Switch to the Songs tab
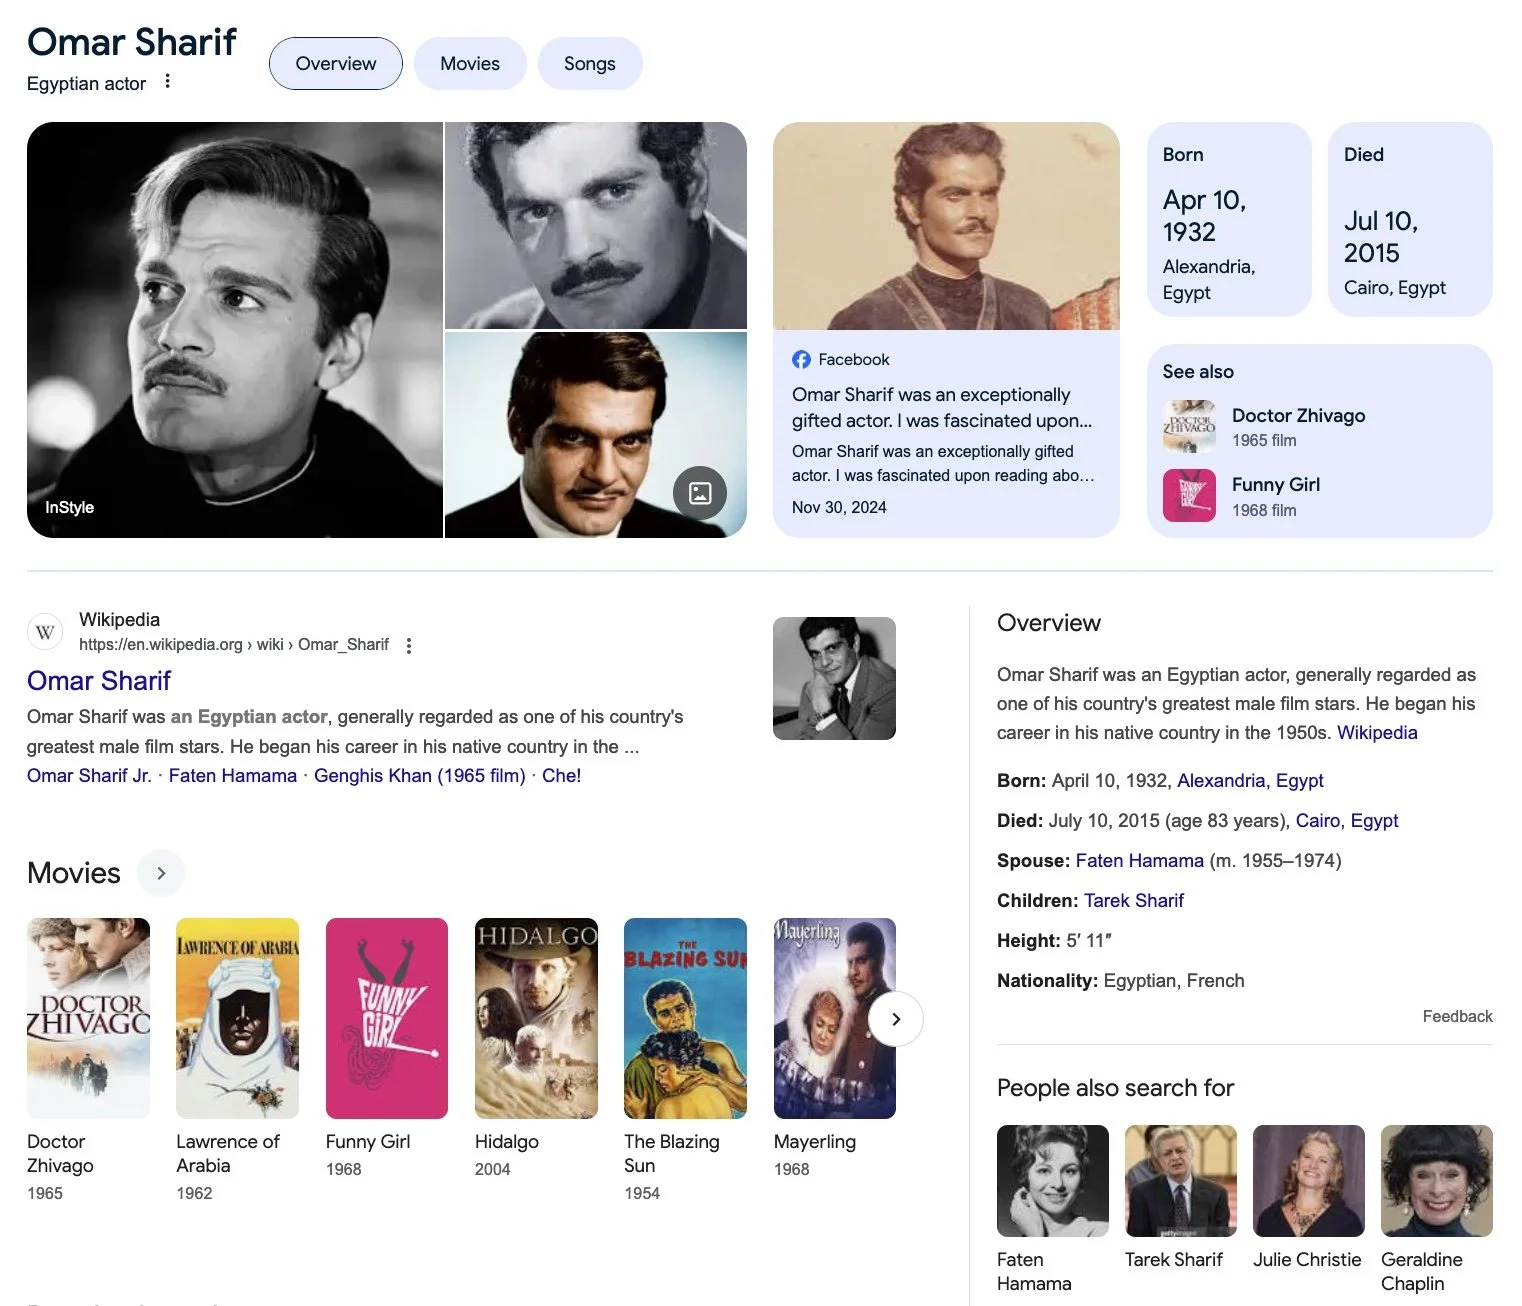This screenshot has width=1522, height=1306. tap(590, 64)
